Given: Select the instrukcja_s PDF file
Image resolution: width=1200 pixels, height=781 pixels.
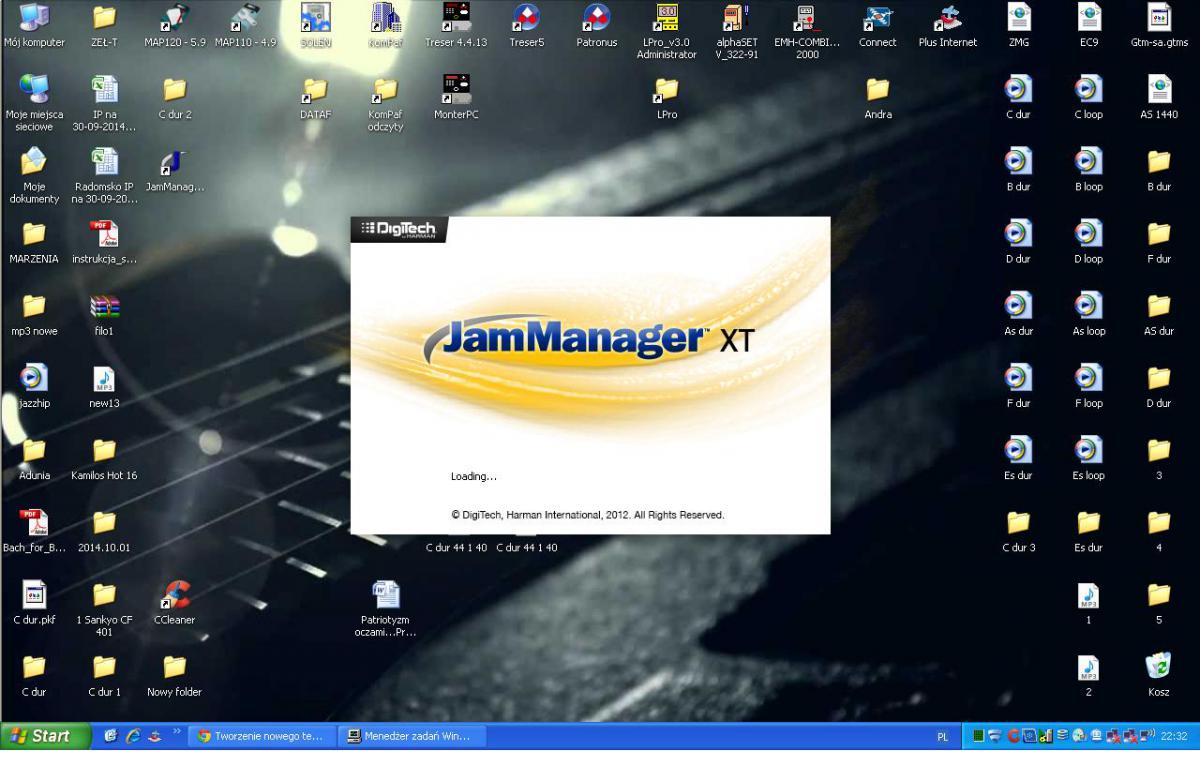Looking at the screenshot, I should pyautogui.click(x=104, y=243).
